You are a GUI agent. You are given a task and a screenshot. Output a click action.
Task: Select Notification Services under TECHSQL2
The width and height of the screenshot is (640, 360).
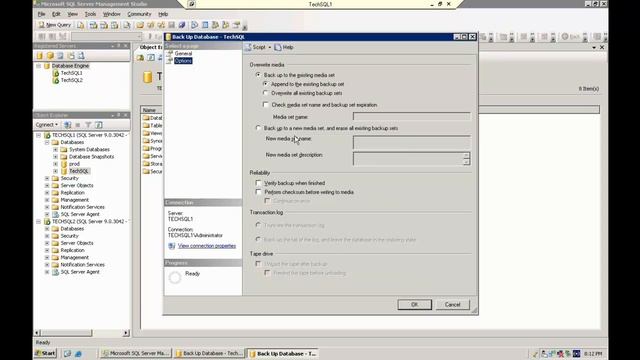click(82, 264)
